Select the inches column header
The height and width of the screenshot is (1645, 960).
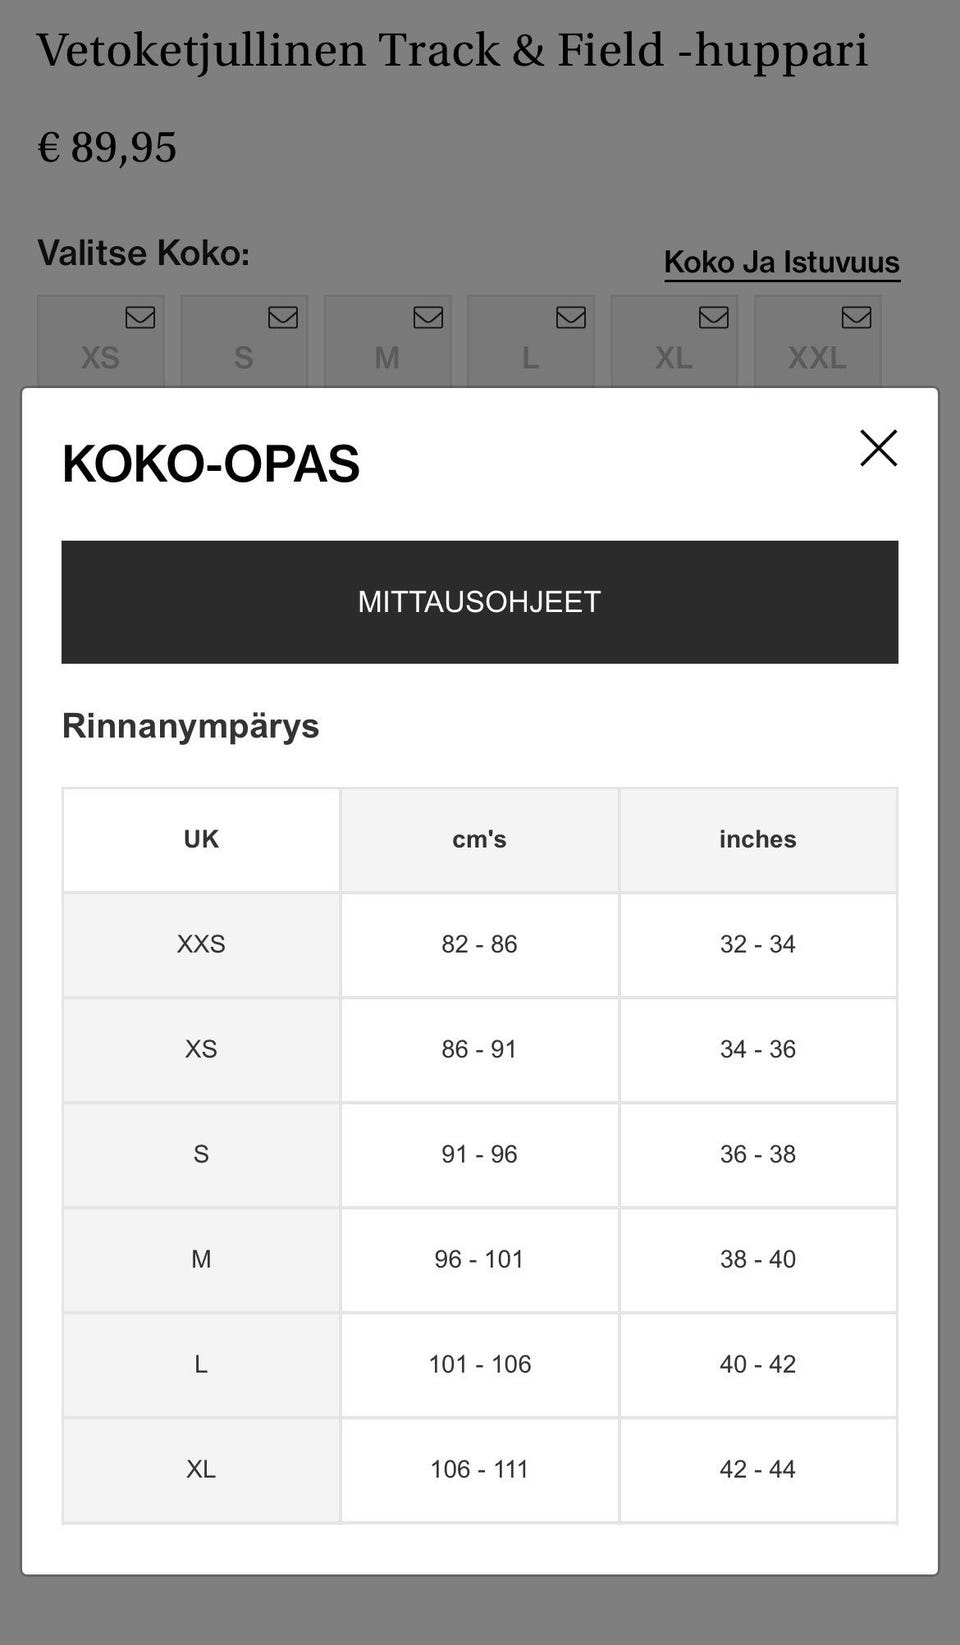point(758,840)
